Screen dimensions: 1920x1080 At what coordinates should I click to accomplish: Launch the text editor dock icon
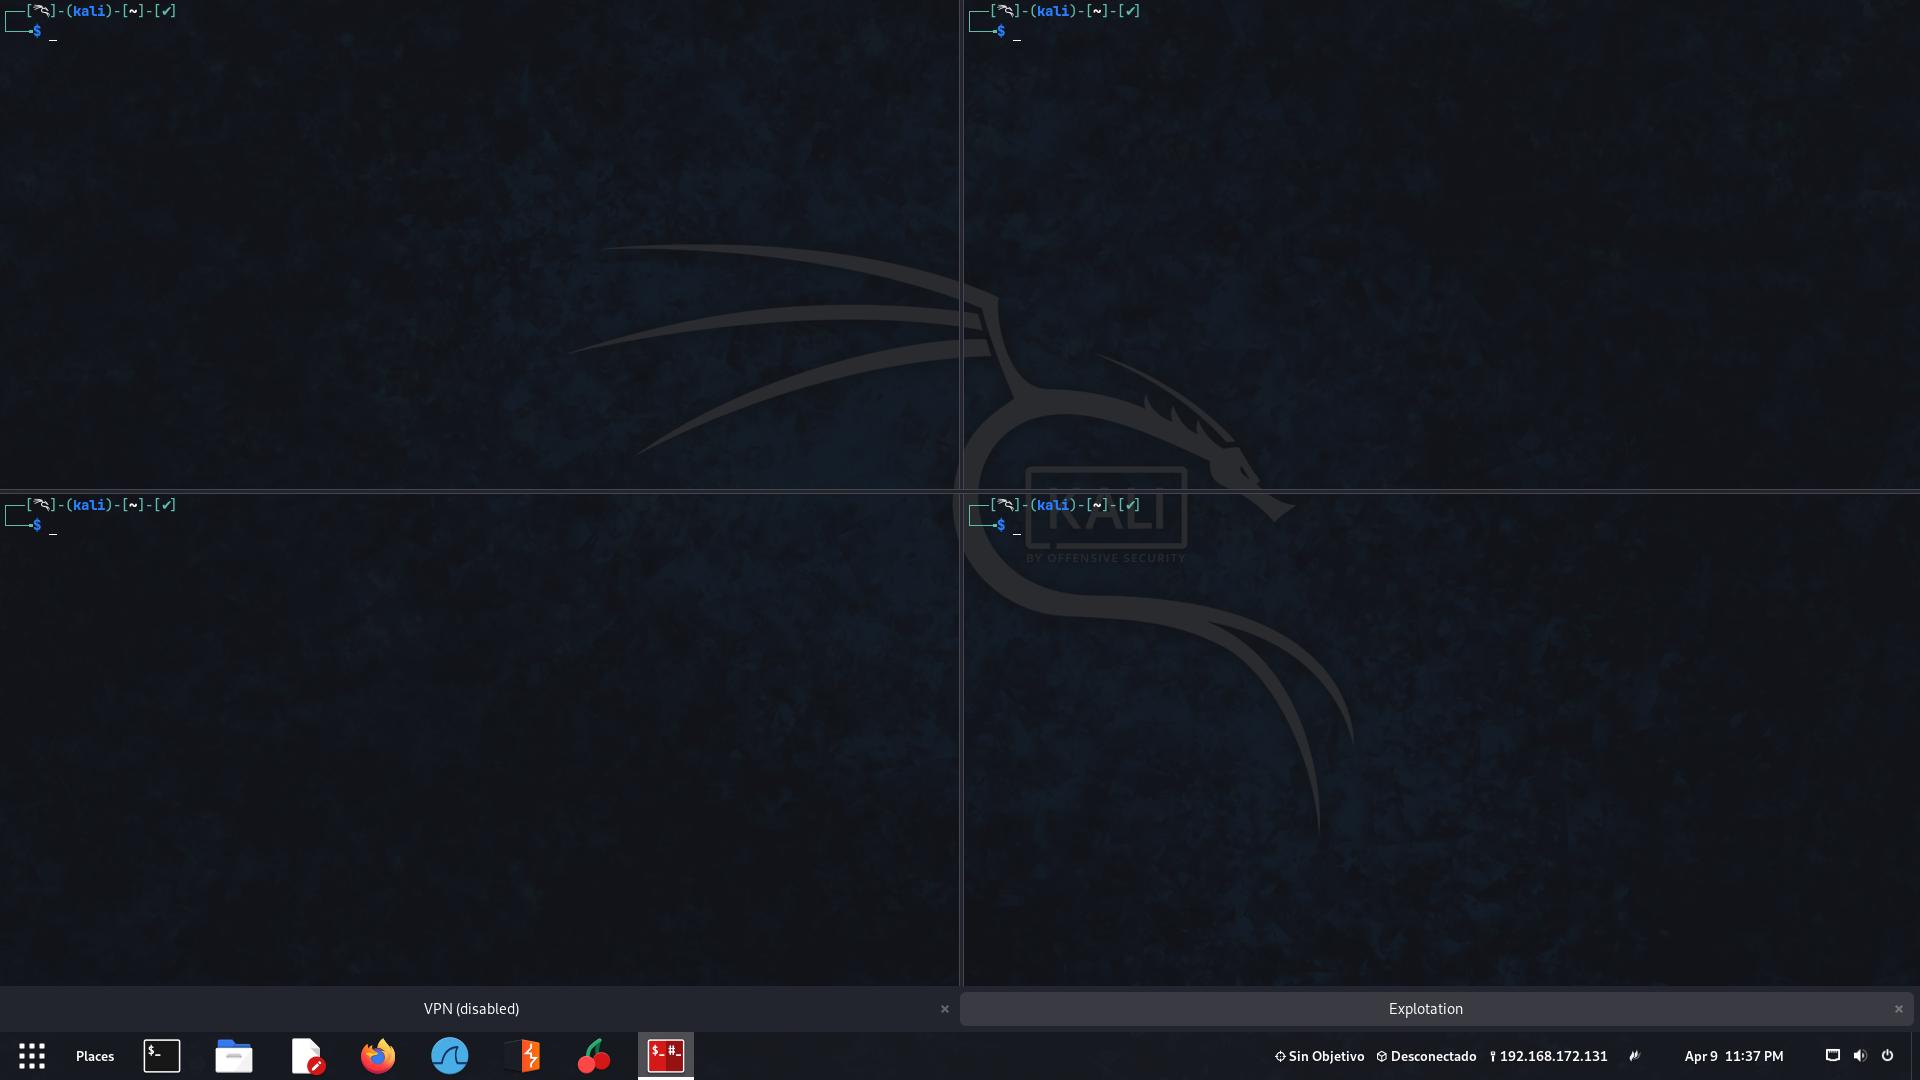(306, 1056)
